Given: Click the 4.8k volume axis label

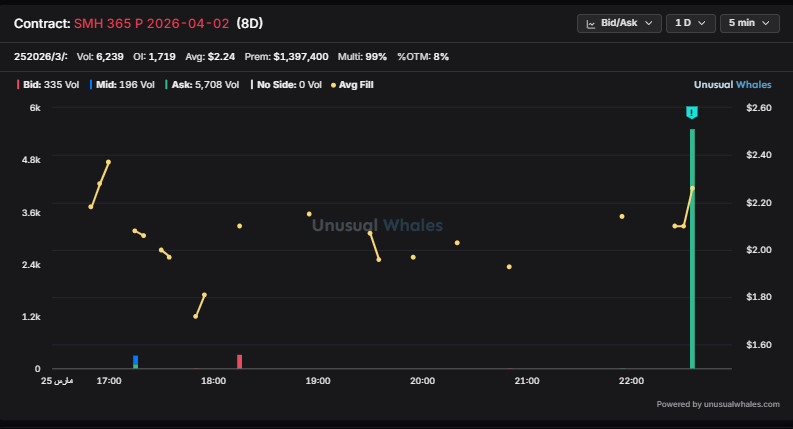Looking at the screenshot, I should coord(31,160).
